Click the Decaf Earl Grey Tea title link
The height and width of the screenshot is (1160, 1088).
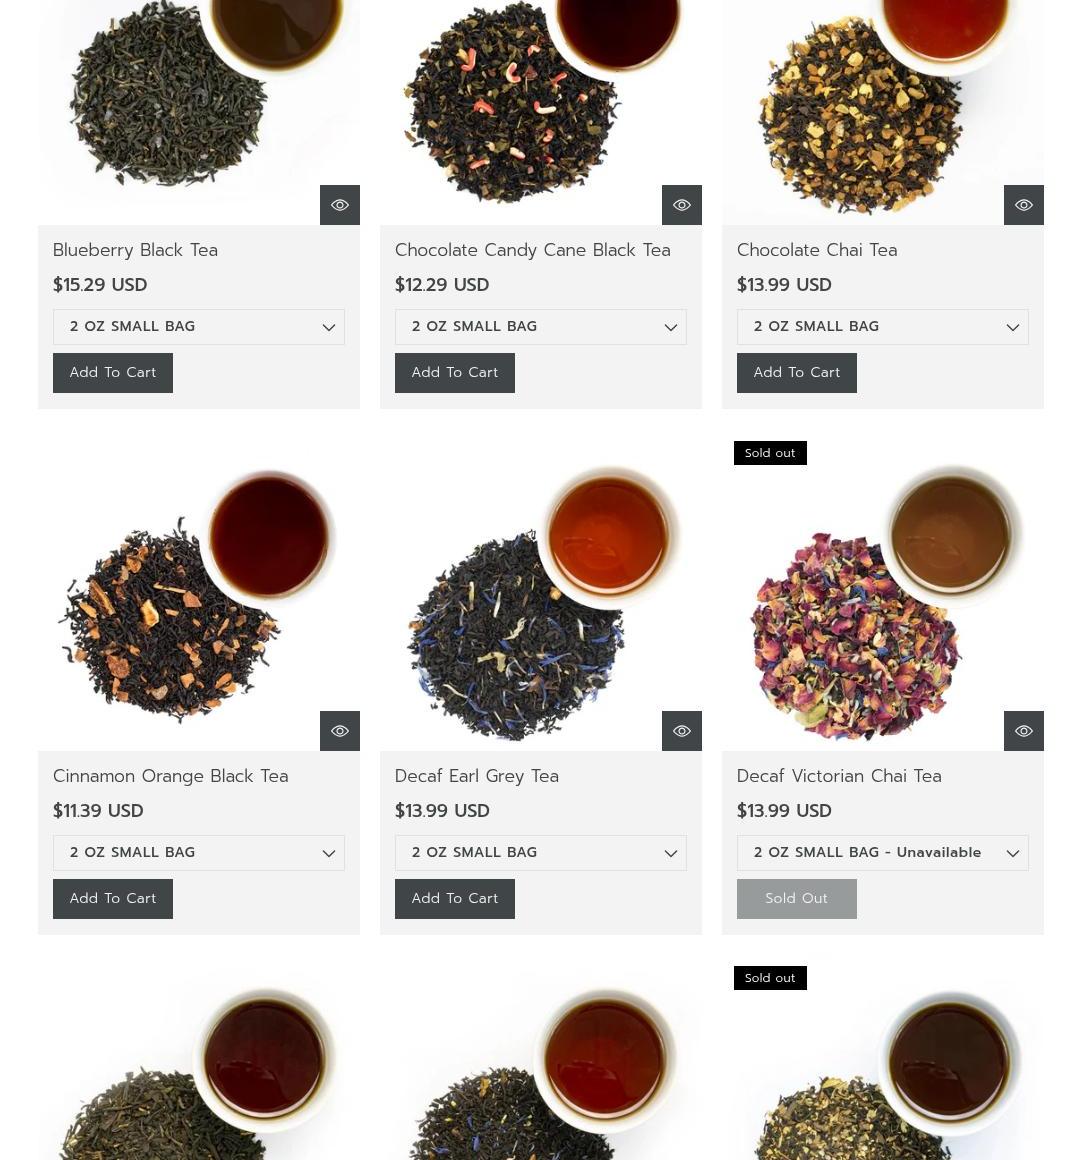476,776
